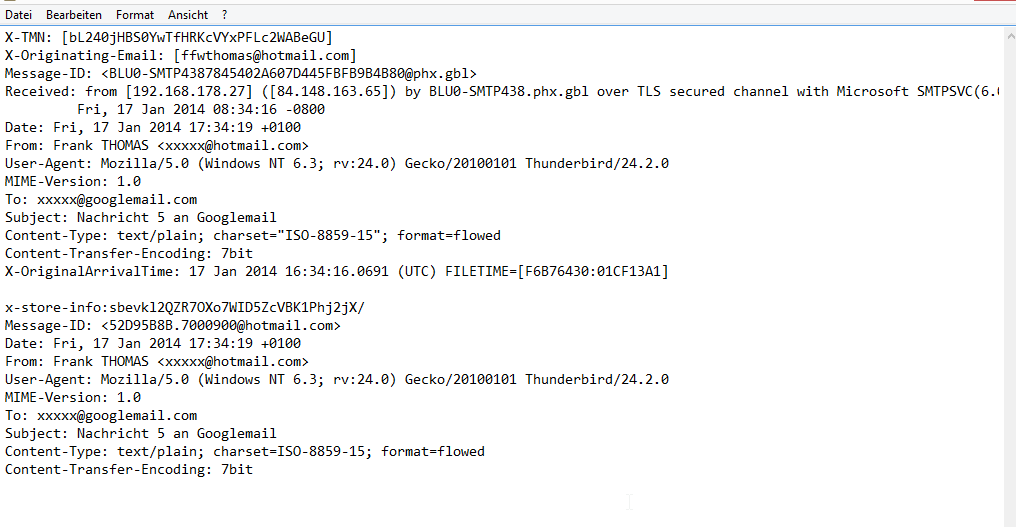Click the first Subject: Nachricht 5 line
Image resolution: width=1016 pixels, height=527 pixels.
point(140,218)
